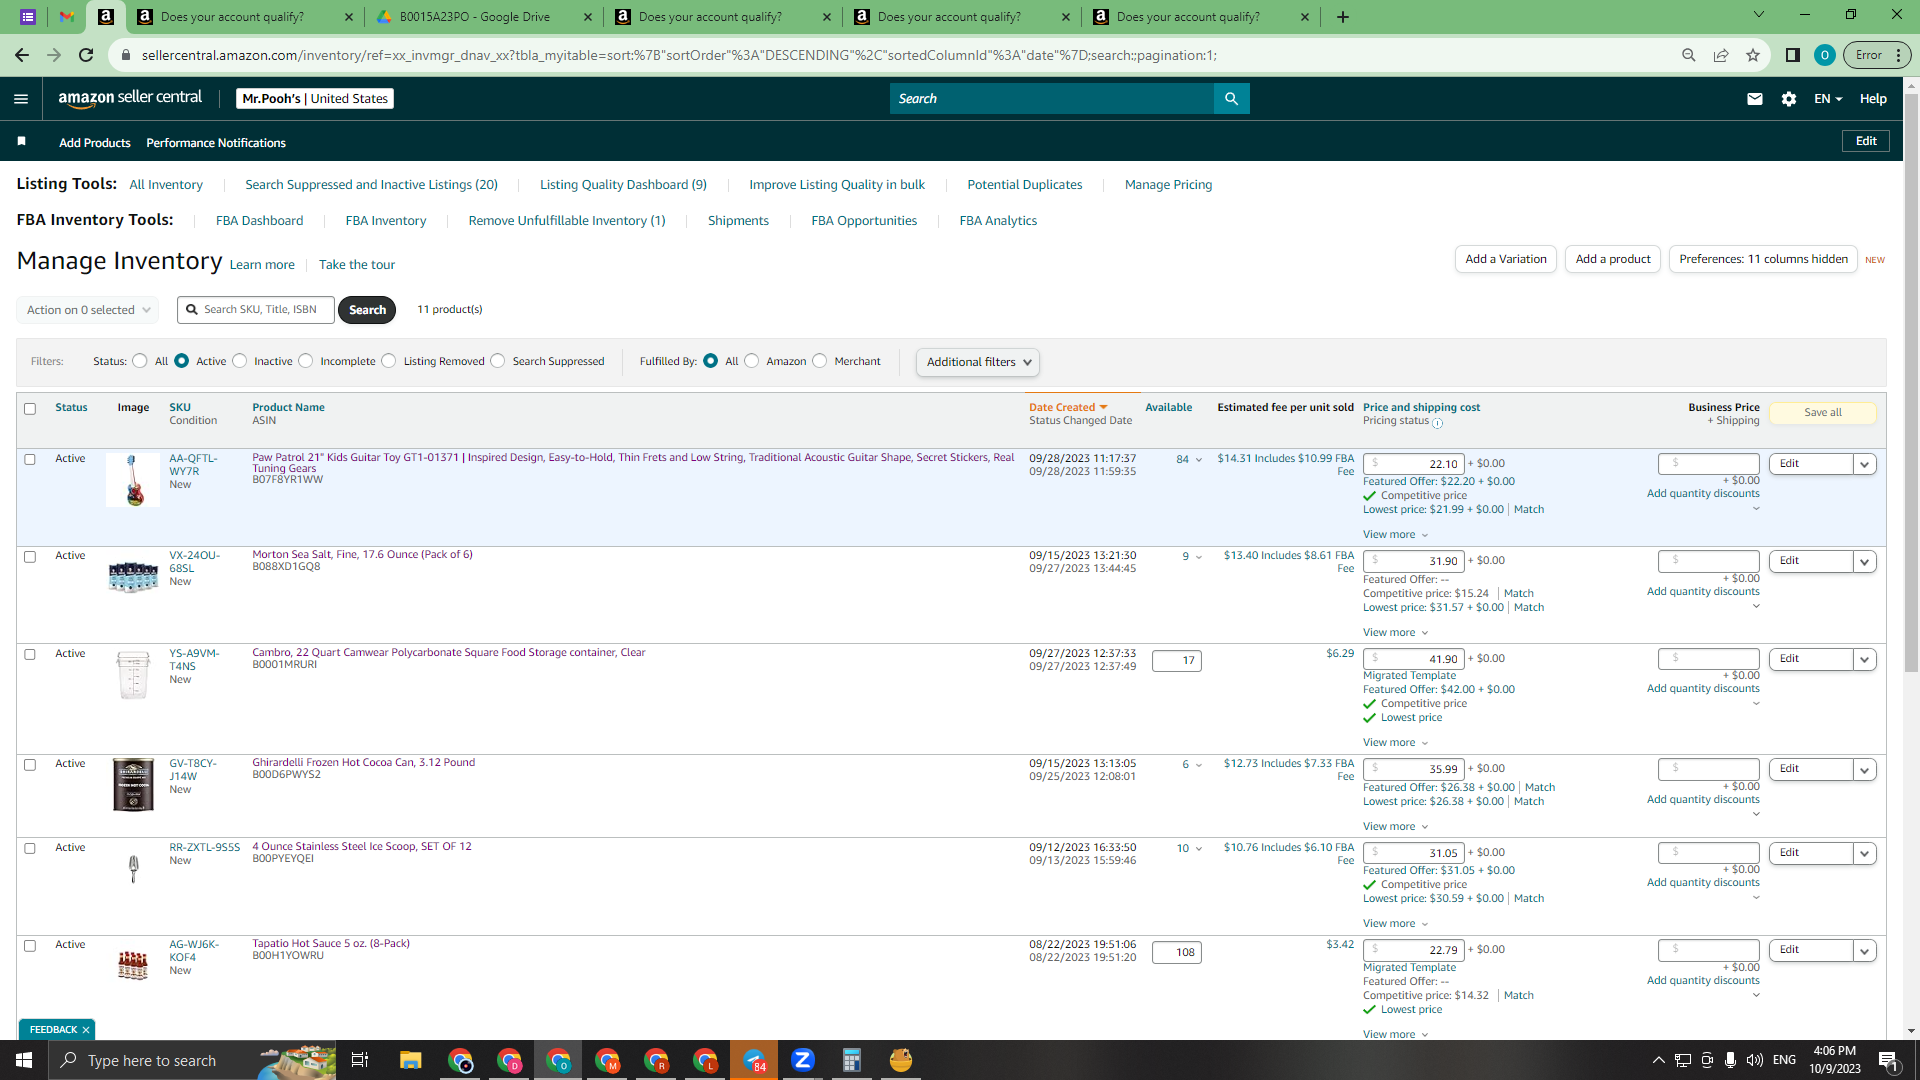
Task: Bookmark this page with the star icon
Action: [x=1753, y=55]
